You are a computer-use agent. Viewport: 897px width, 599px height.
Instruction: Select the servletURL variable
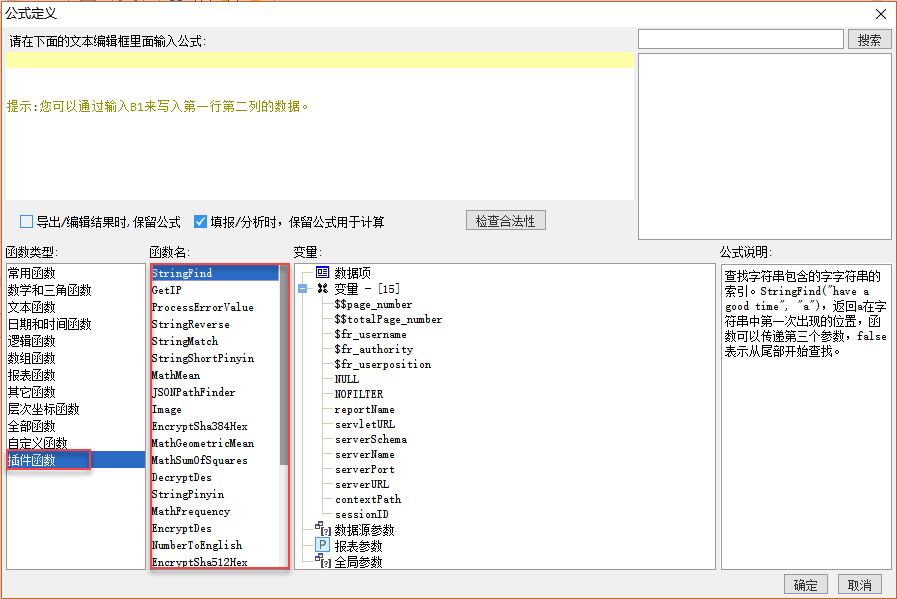pos(365,424)
